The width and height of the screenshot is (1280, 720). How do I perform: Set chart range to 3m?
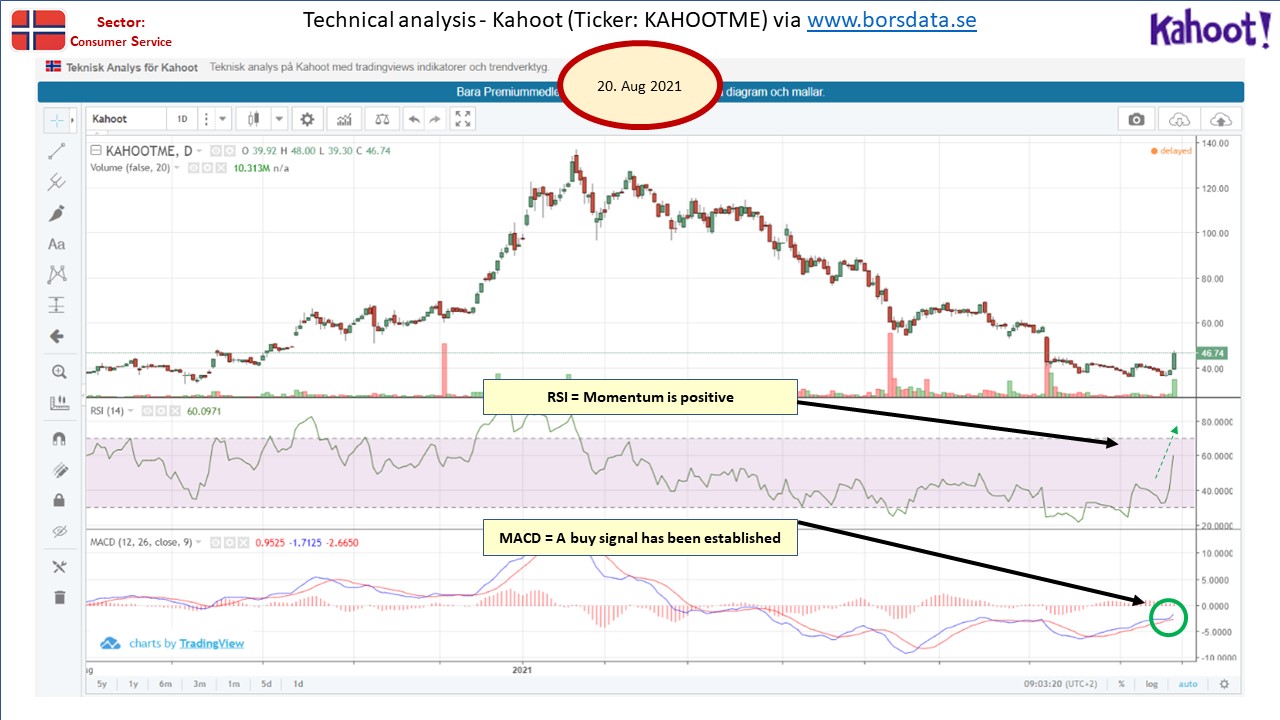tap(200, 684)
